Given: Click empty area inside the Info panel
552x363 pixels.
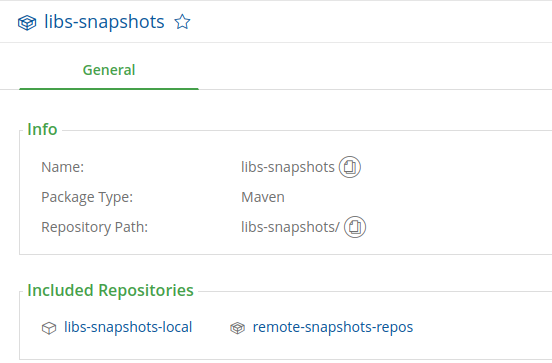Looking at the screenshot, I should coord(458,197).
